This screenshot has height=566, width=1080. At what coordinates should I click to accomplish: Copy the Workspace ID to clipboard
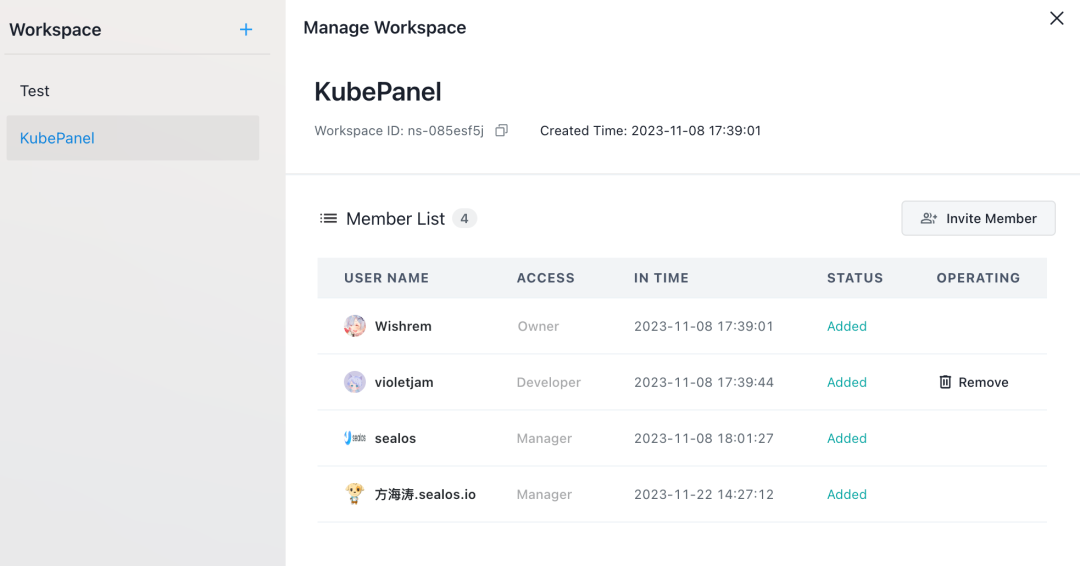point(501,130)
